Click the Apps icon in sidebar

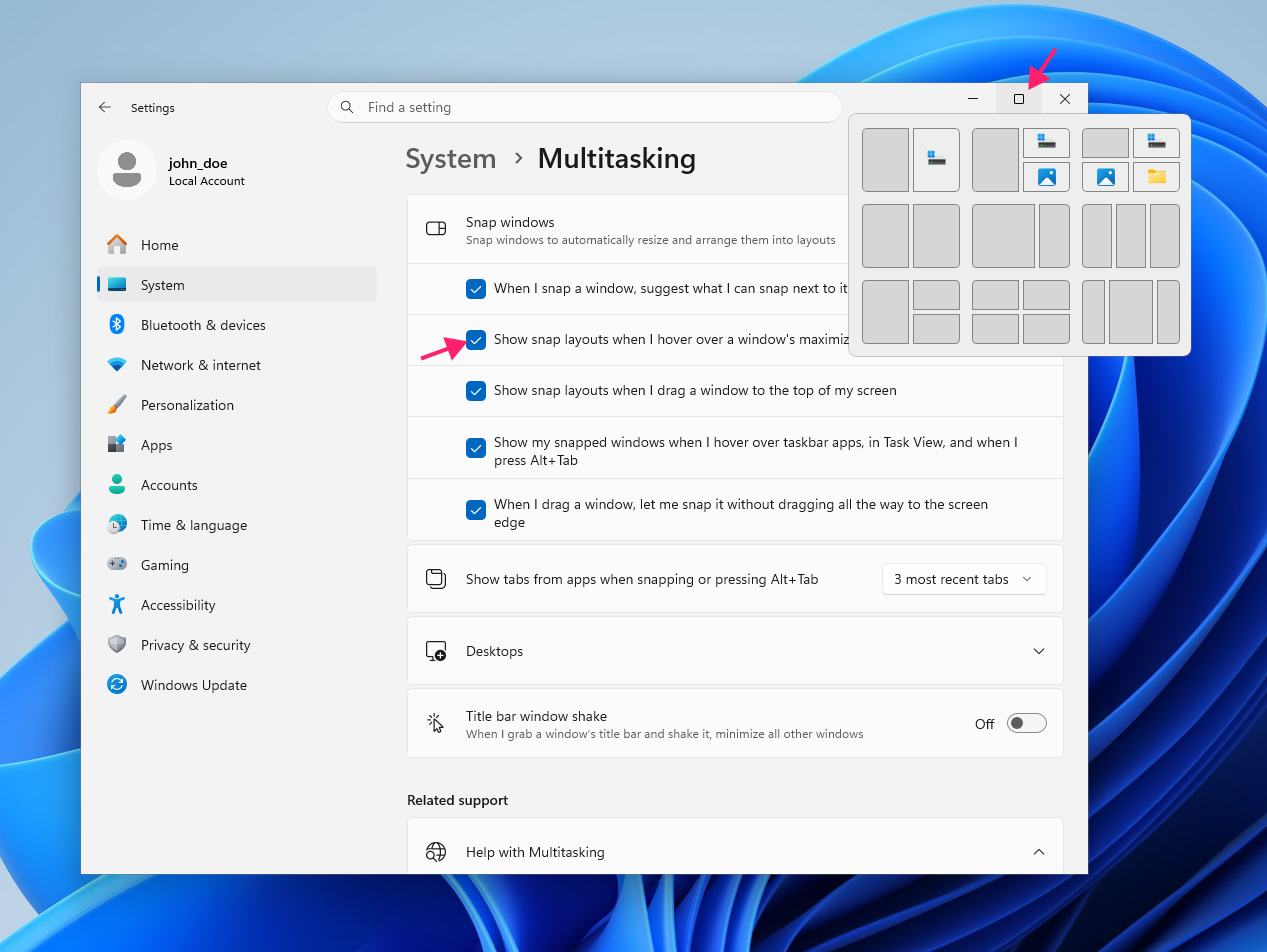(117, 445)
